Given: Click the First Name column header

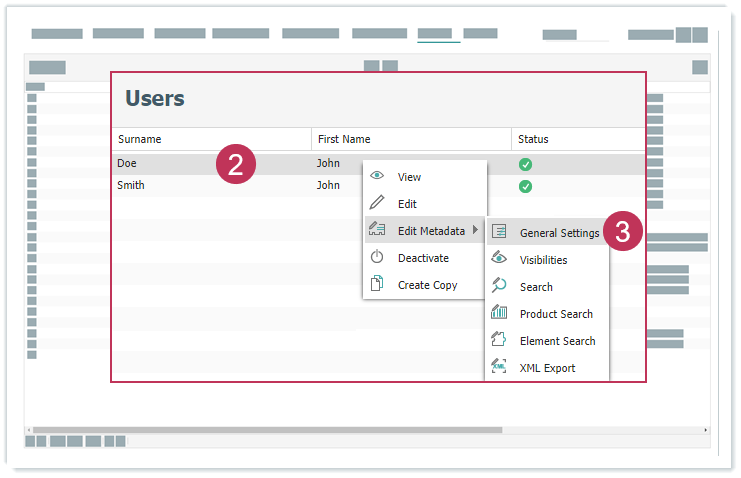Looking at the screenshot, I should [344, 139].
